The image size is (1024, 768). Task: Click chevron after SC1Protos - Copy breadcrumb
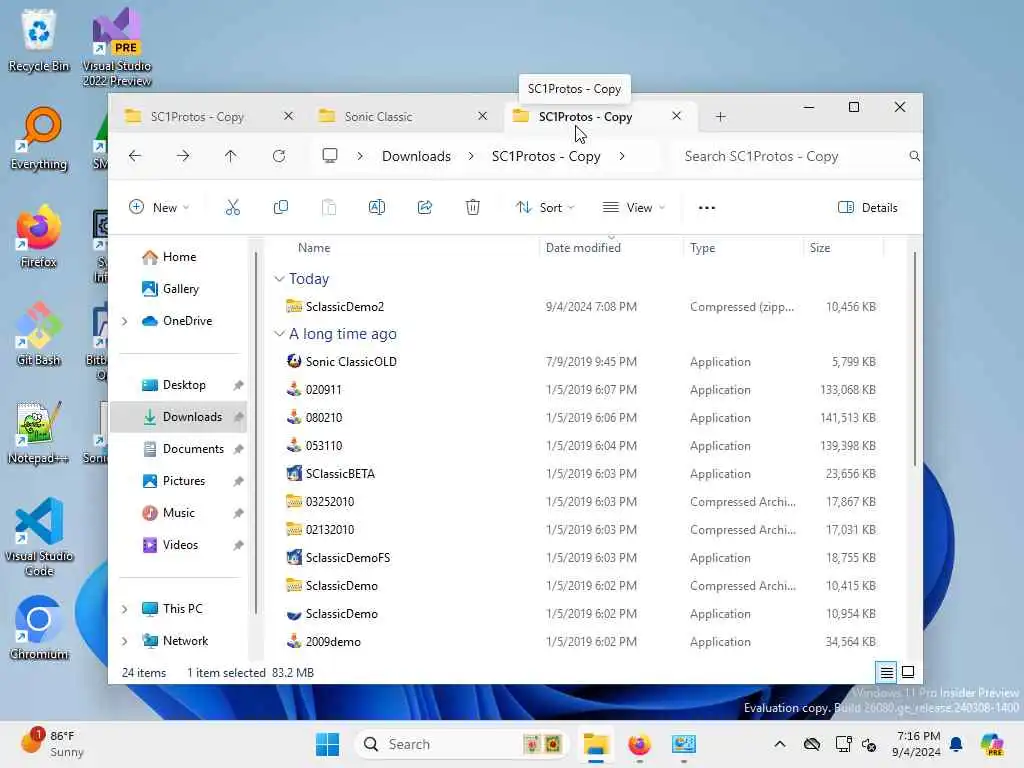pos(622,156)
